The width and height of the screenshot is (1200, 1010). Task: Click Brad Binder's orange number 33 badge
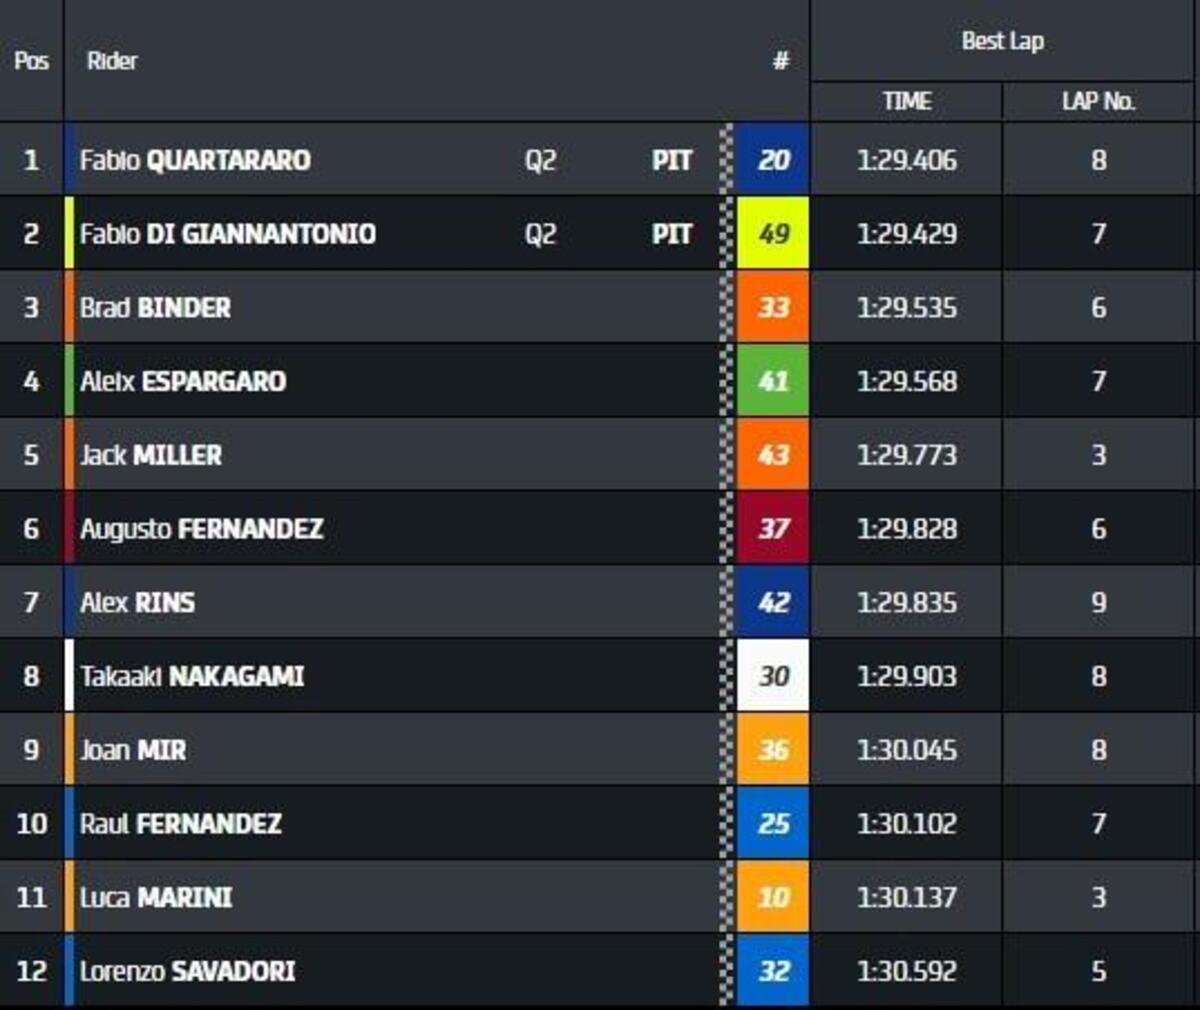(773, 307)
